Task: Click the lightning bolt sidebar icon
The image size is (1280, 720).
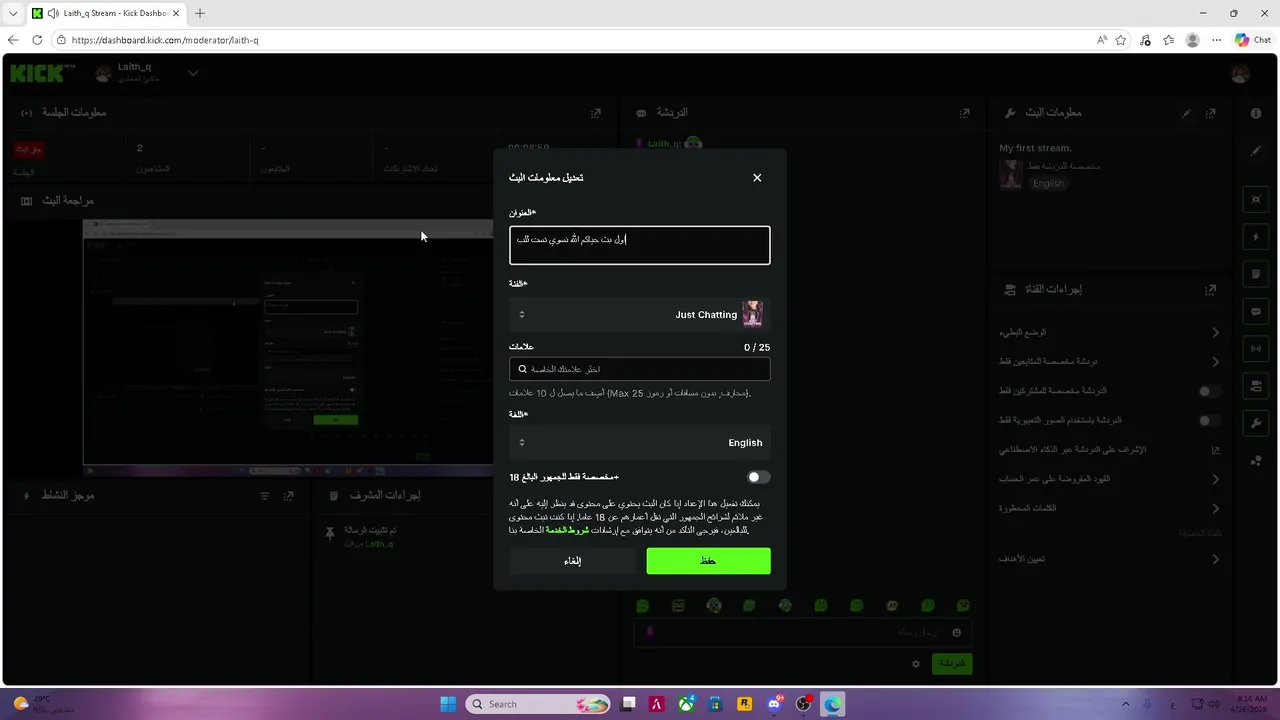Action: point(1256,237)
